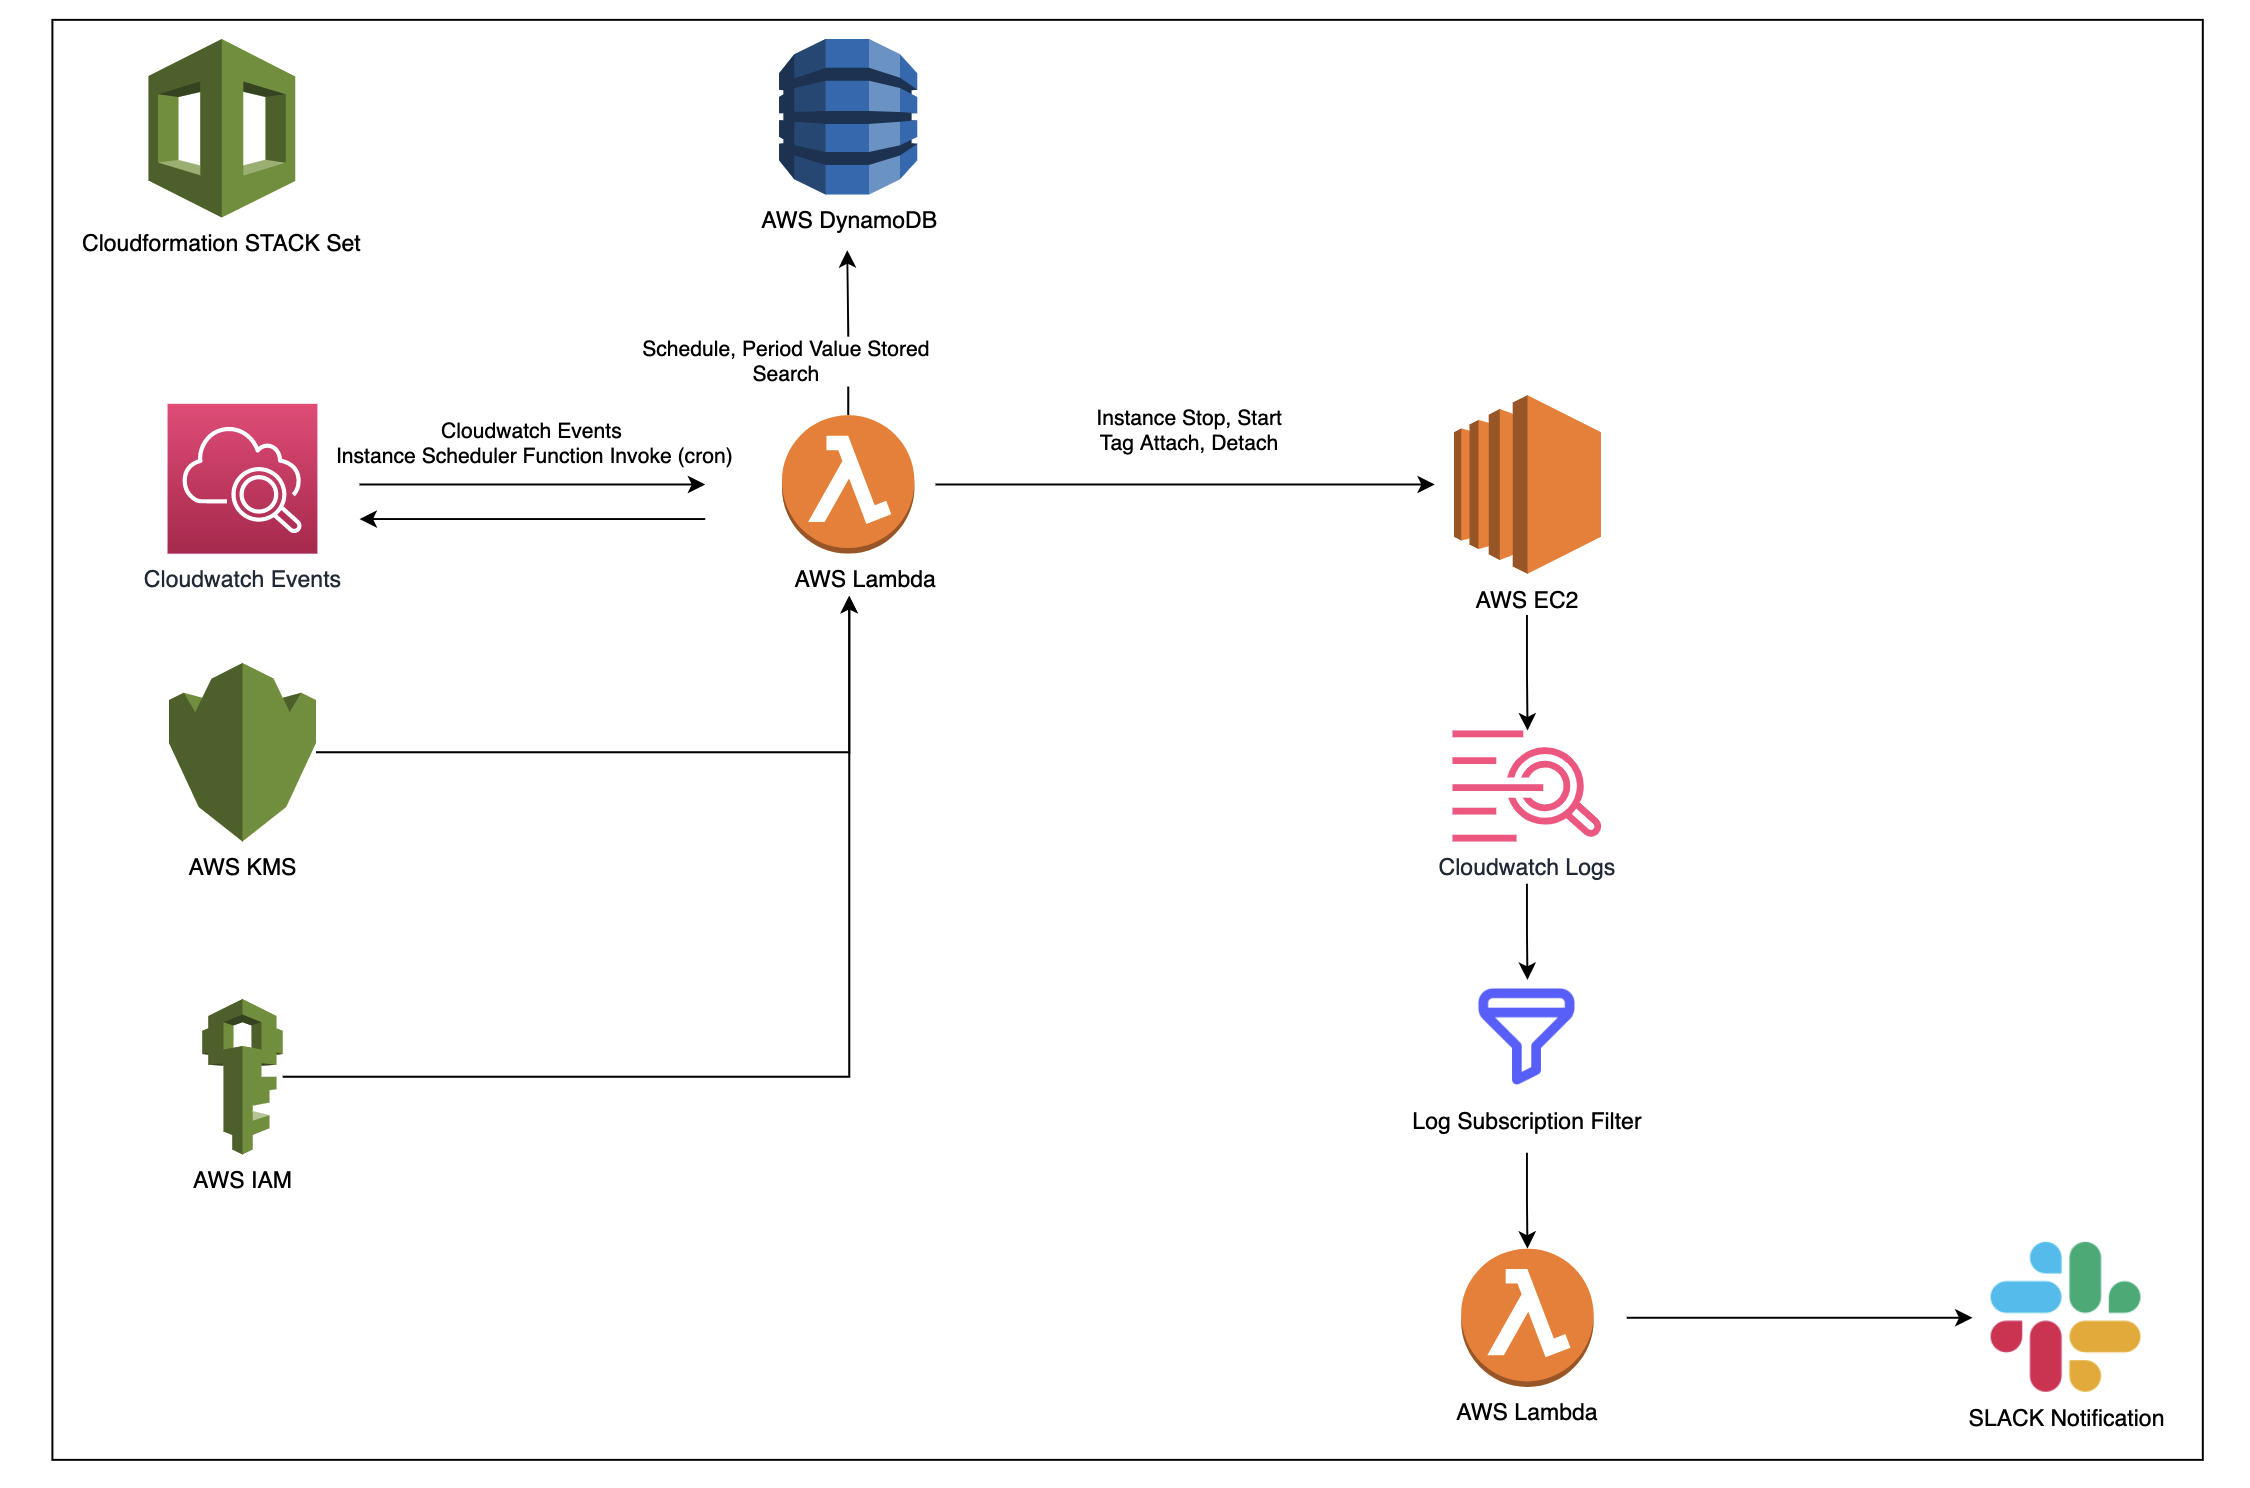The height and width of the screenshot is (1488, 2250).
Task: Select the 'Cloudformation STACK Set' text label
Action: pos(221,243)
